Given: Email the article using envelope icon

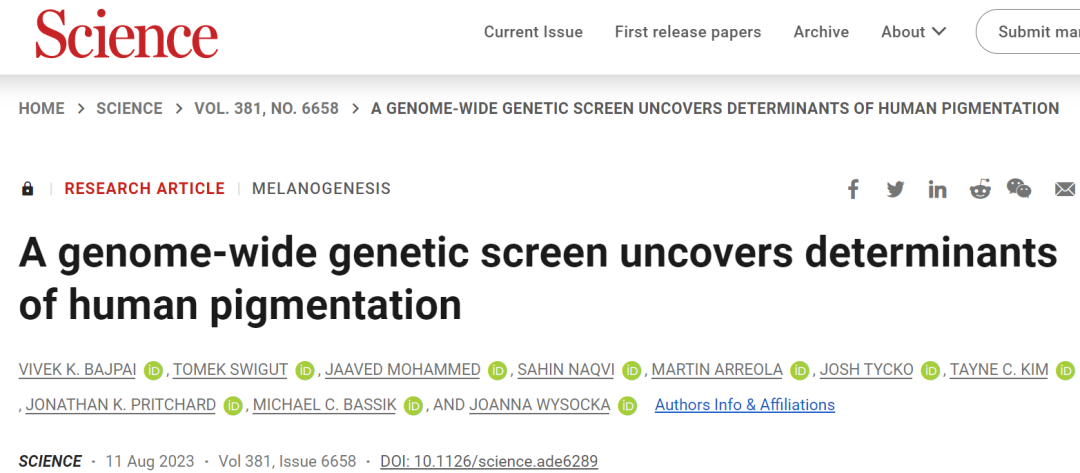Looking at the screenshot, I should pos(1065,189).
